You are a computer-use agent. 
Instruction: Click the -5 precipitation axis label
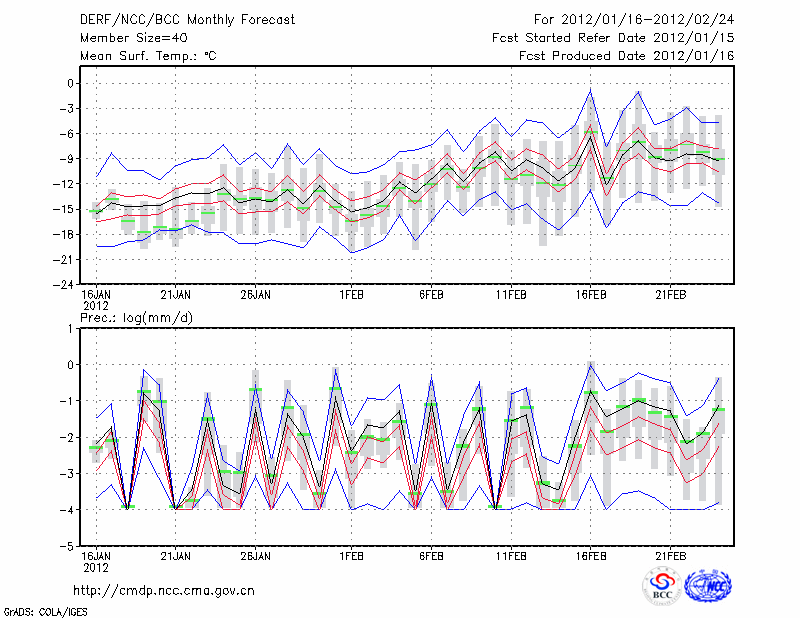pos(66,547)
